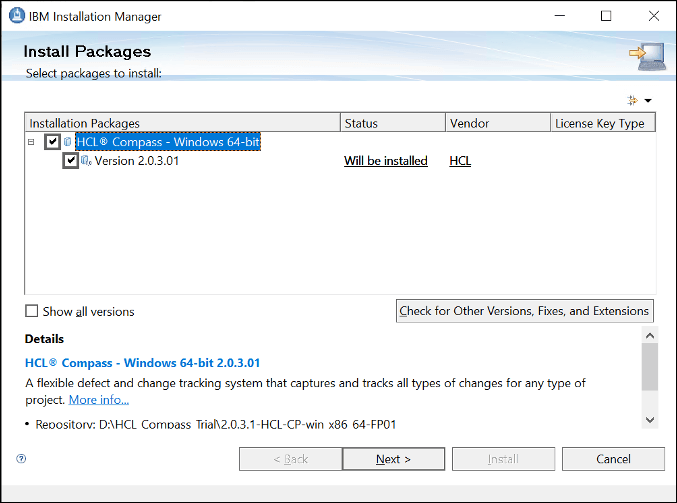
Task: Maximize the Installation Manager window
Action: pos(606,16)
